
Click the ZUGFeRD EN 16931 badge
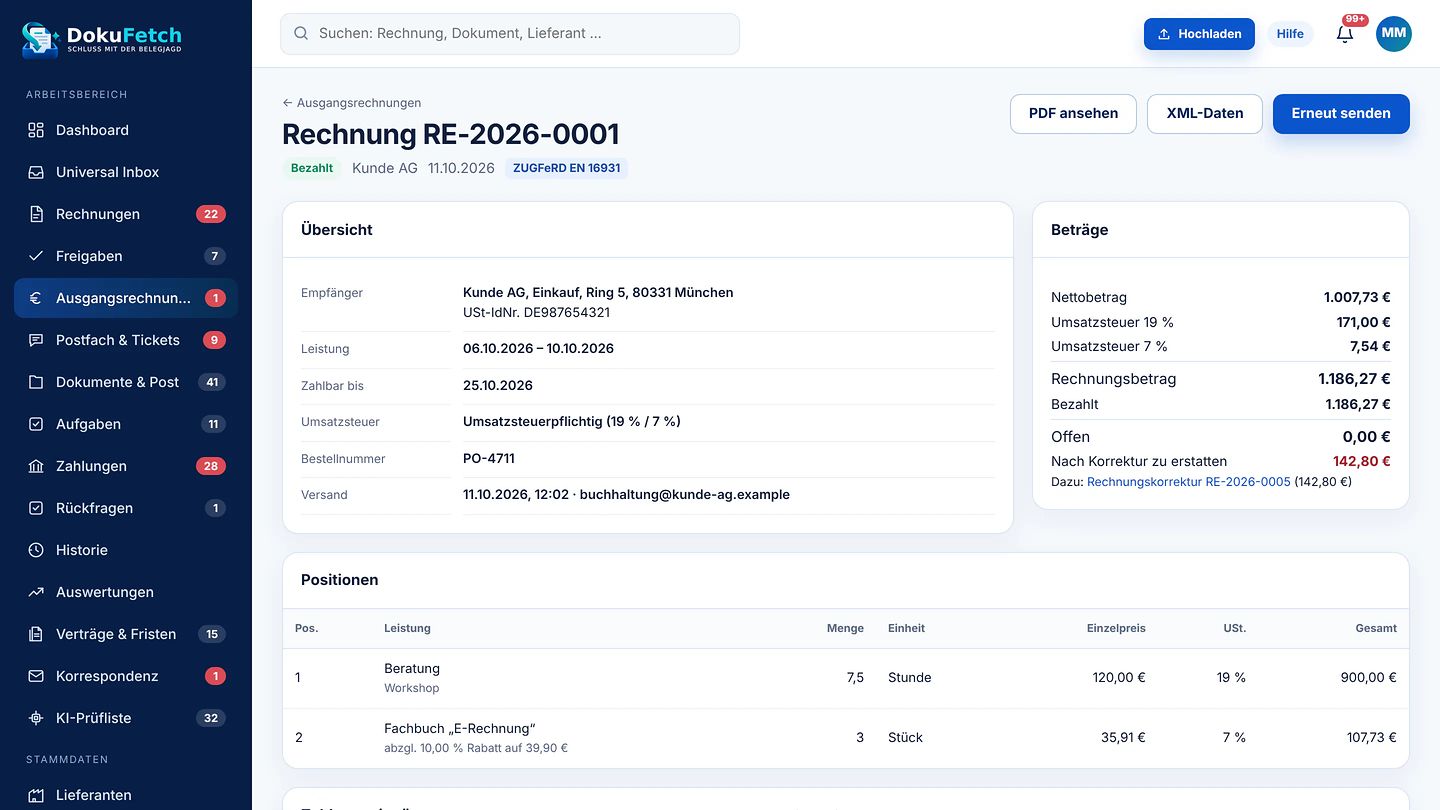tap(566, 168)
